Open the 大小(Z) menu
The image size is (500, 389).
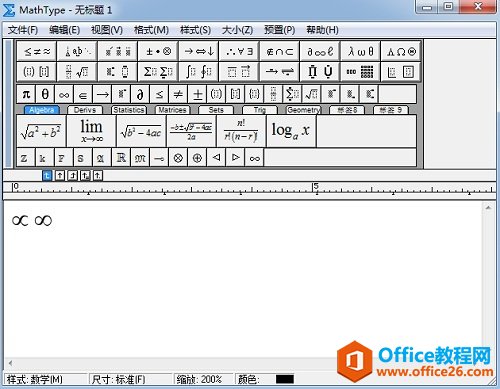point(237,30)
